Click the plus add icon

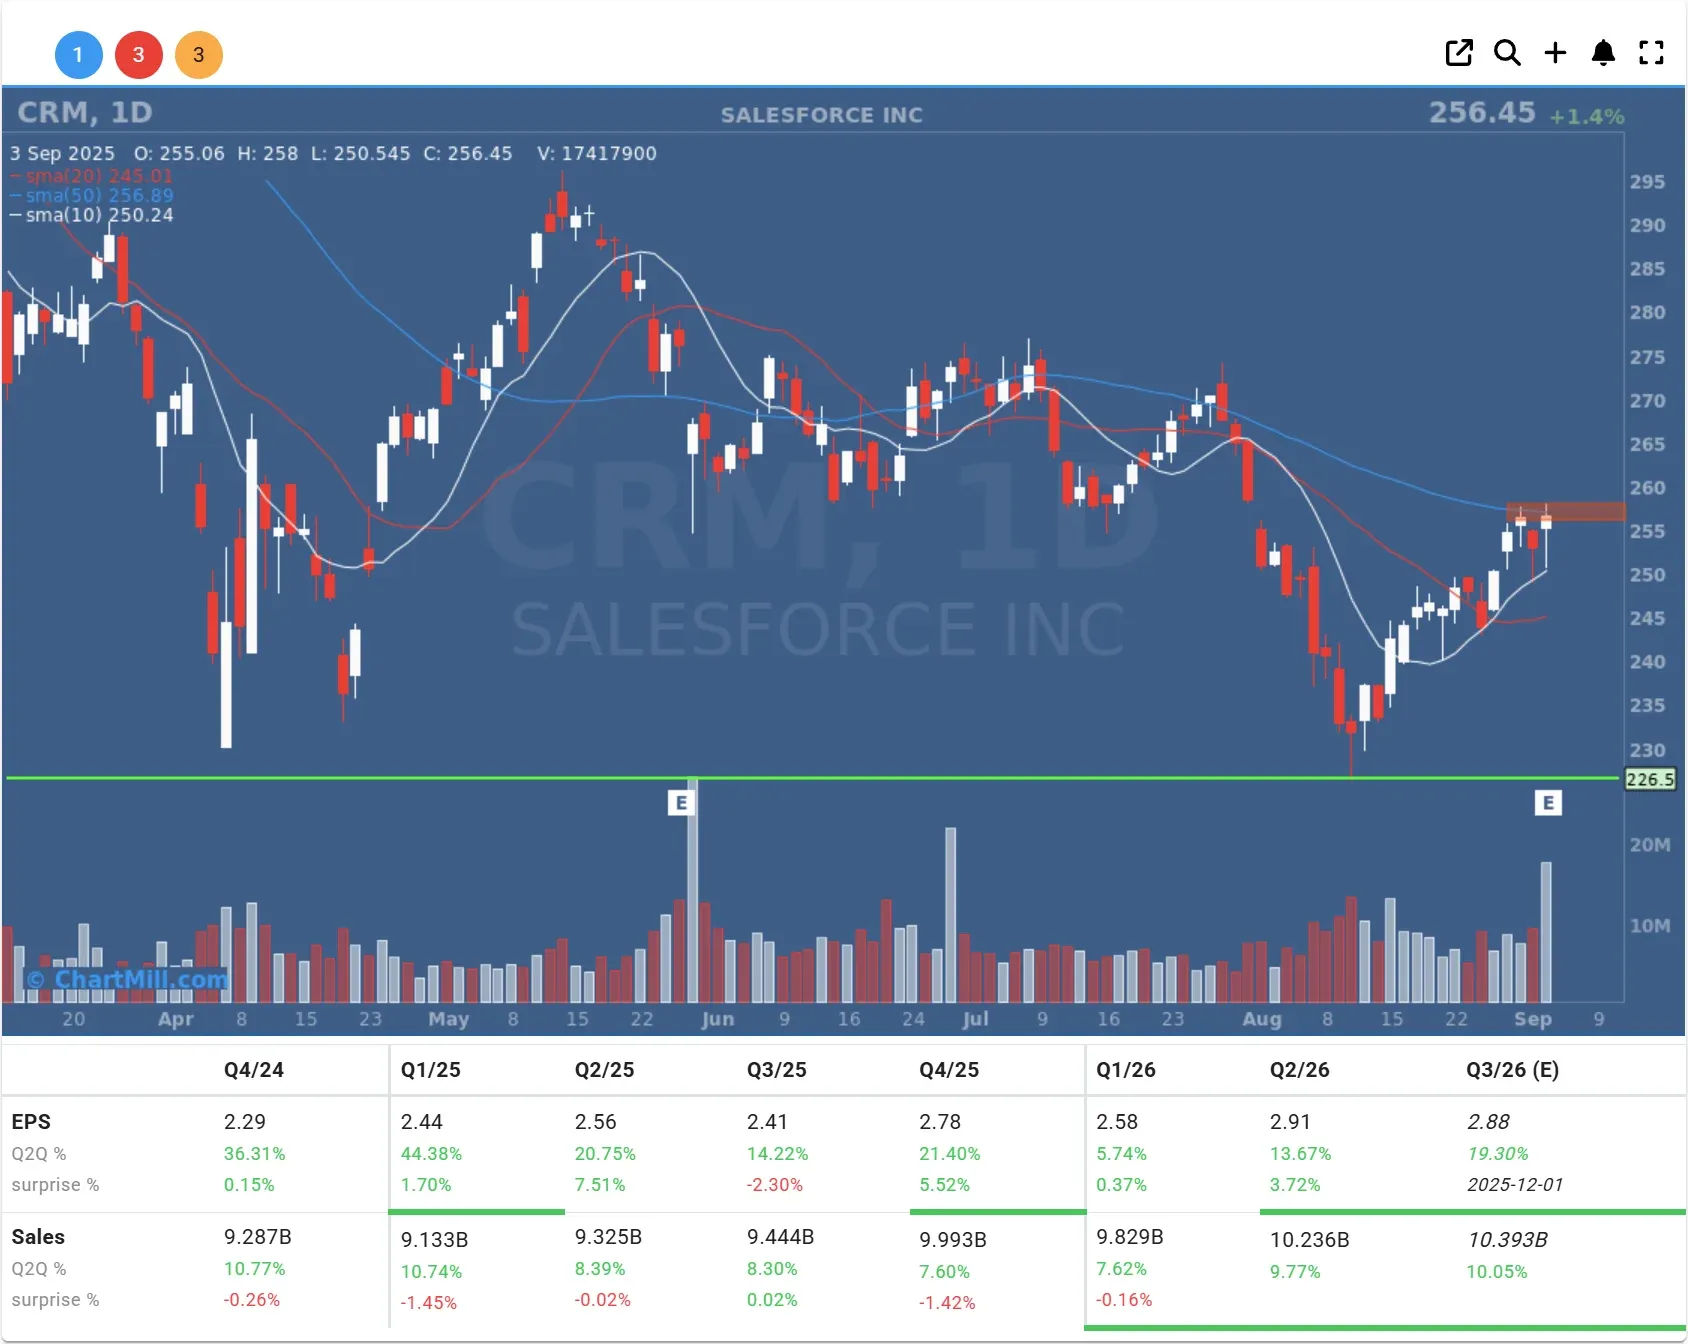(1555, 53)
